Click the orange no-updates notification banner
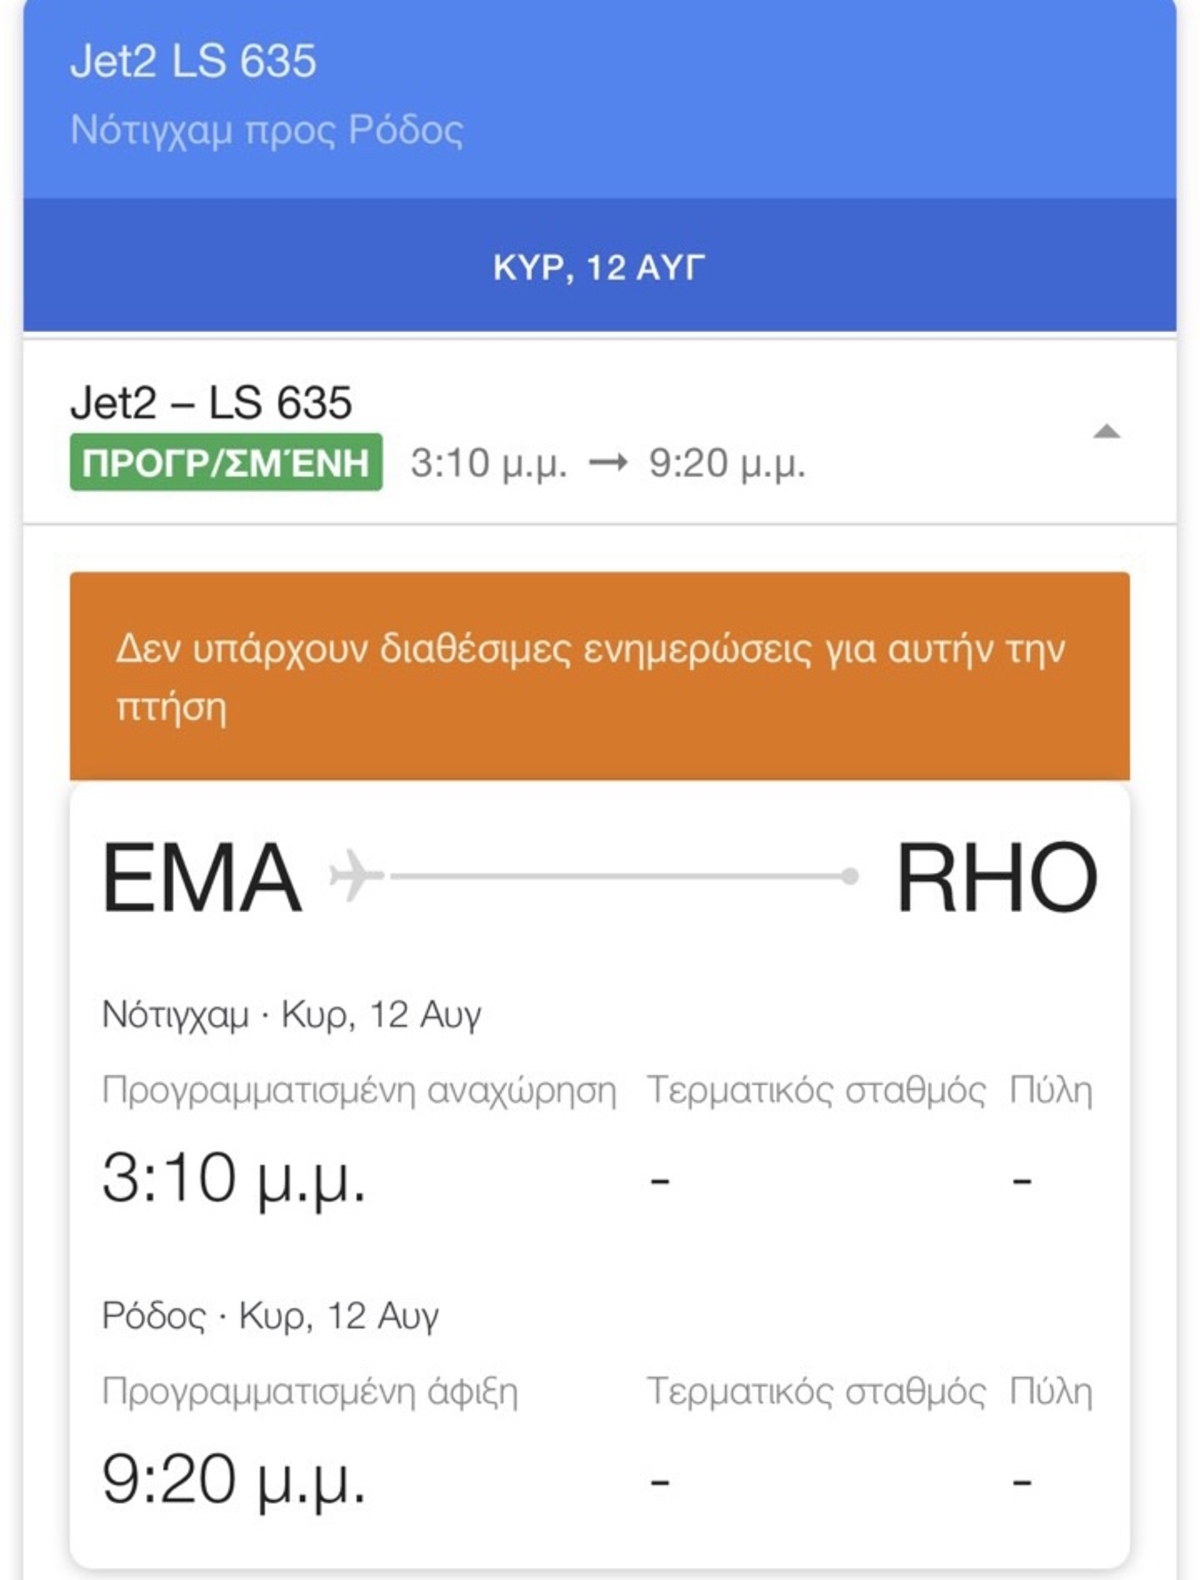The image size is (1200, 1580). point(599,676)
